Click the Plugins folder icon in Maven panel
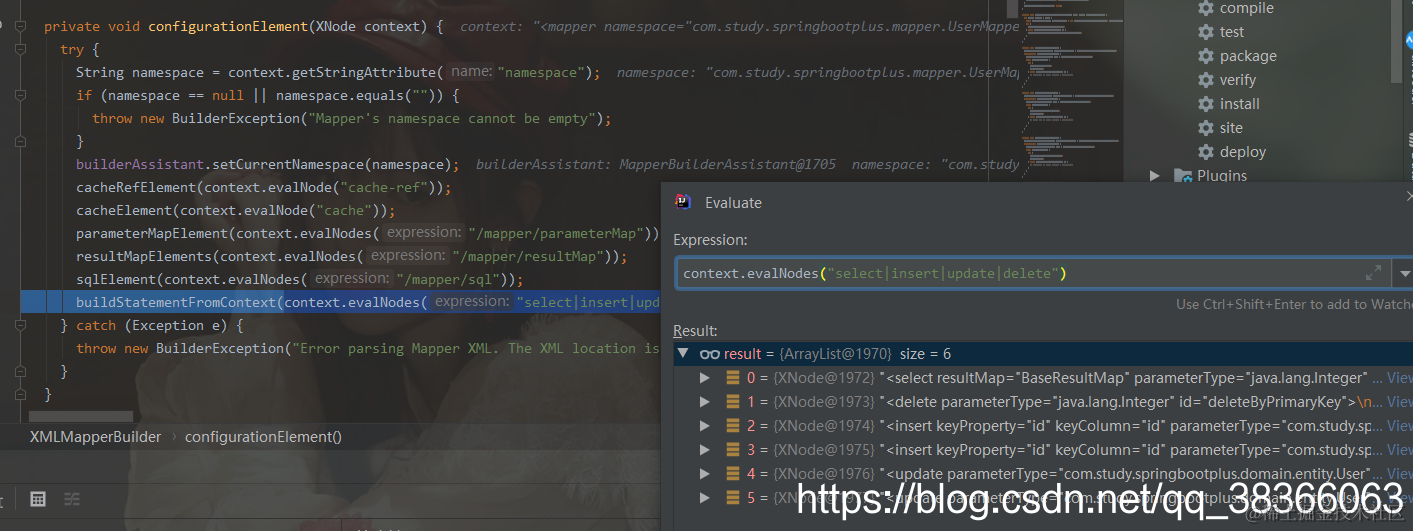Viewport: 1413px width, 531px height. click(1183, 176)
